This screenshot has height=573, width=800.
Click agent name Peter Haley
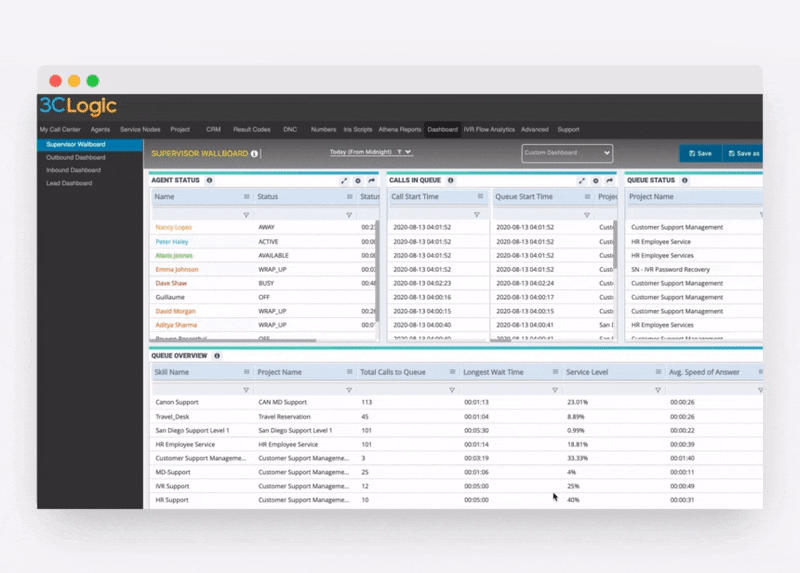172,242
